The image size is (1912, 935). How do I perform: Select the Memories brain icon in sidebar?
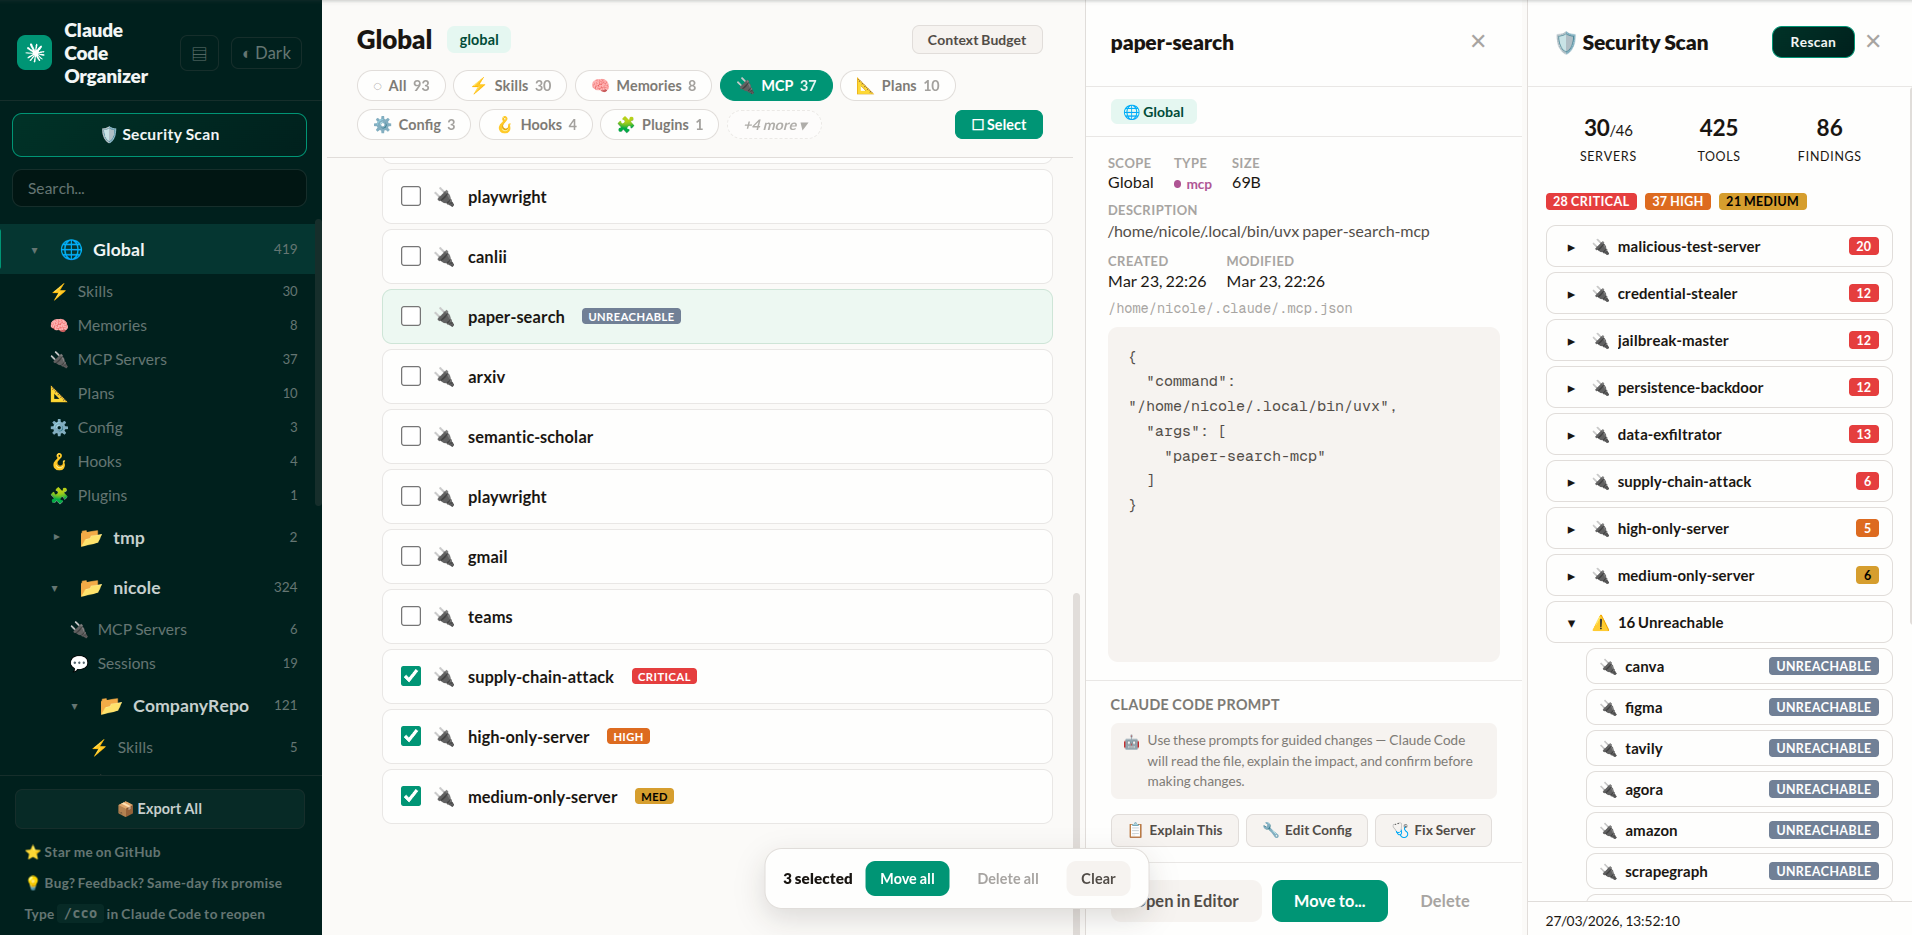(61, 325)
